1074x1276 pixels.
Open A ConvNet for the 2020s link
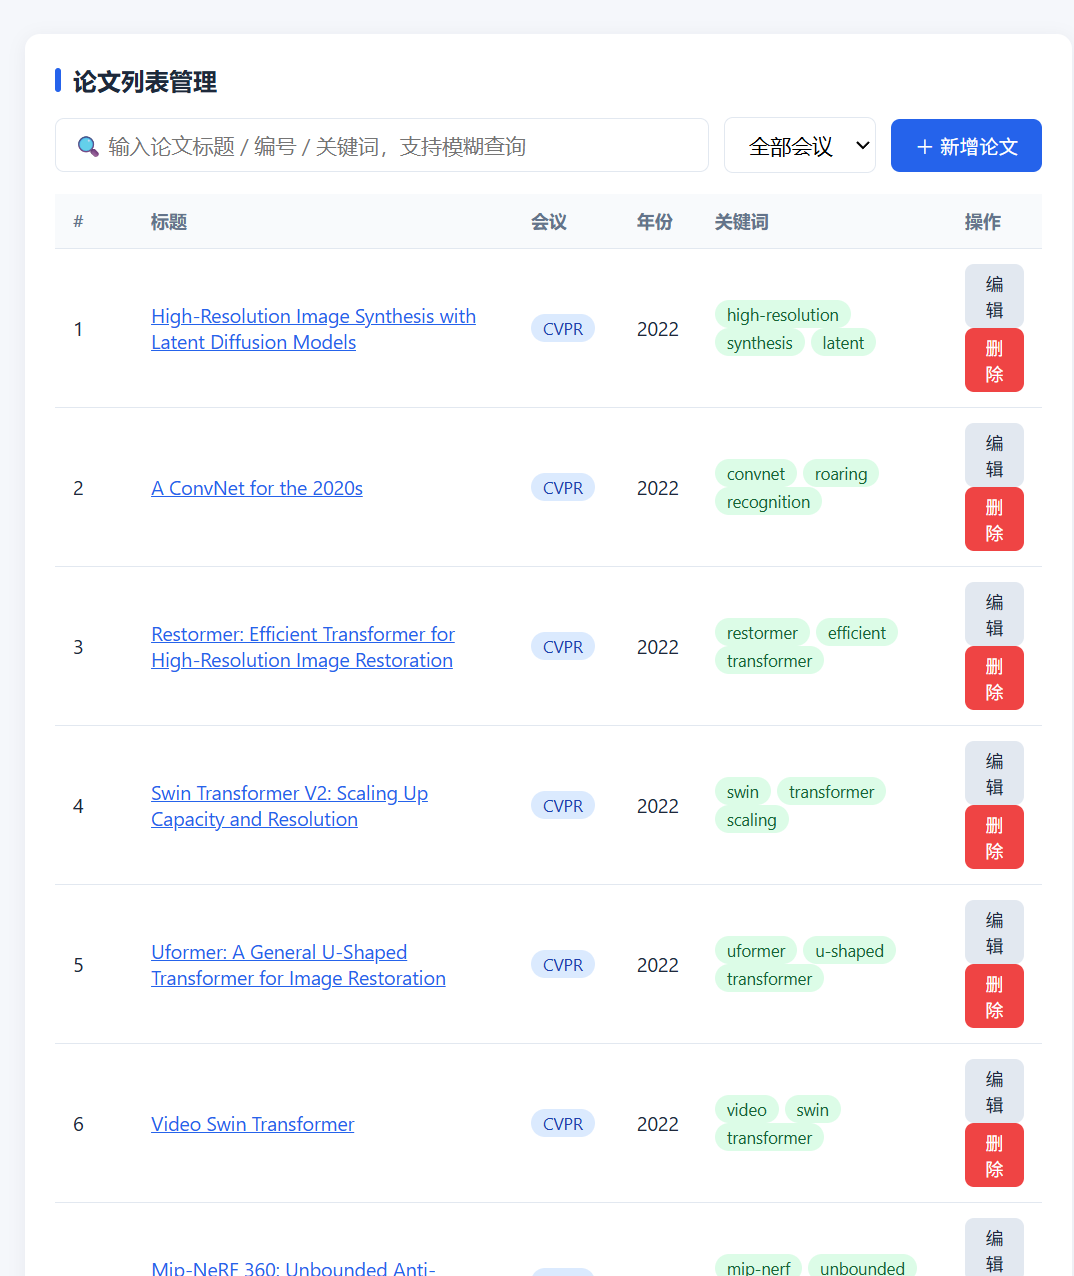[x=257, y=488]
